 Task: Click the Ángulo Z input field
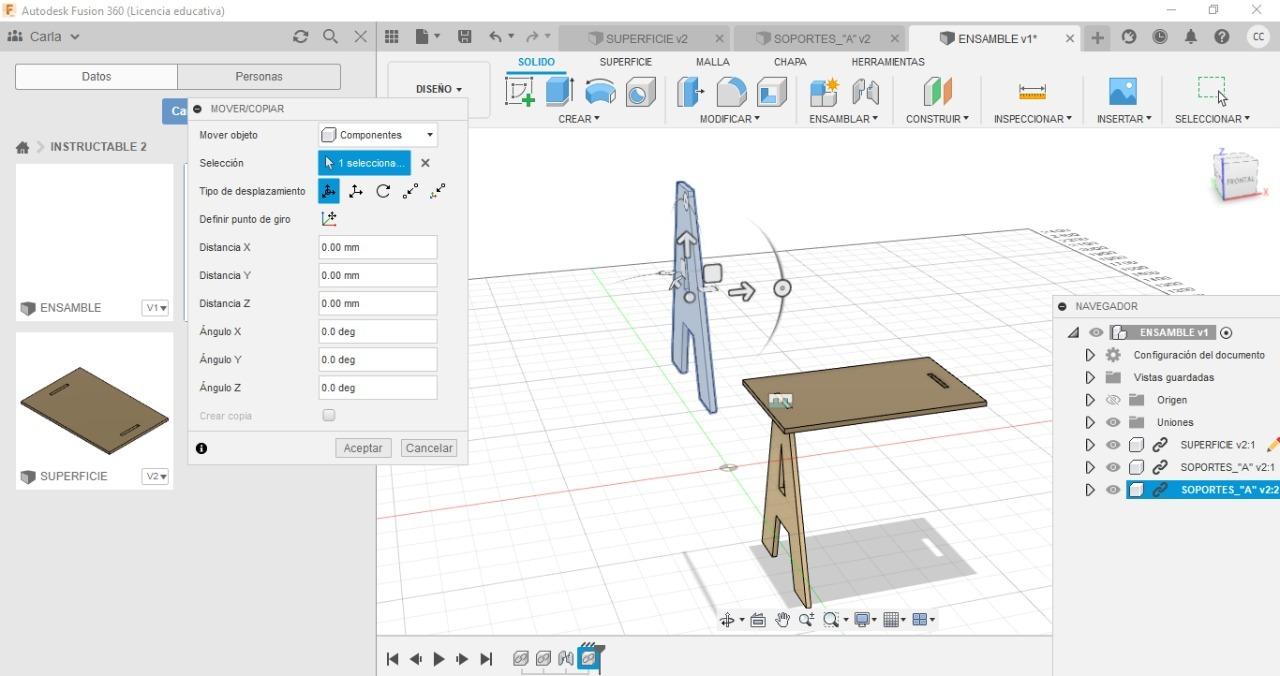pyautogui.click(x=378, y=387)
